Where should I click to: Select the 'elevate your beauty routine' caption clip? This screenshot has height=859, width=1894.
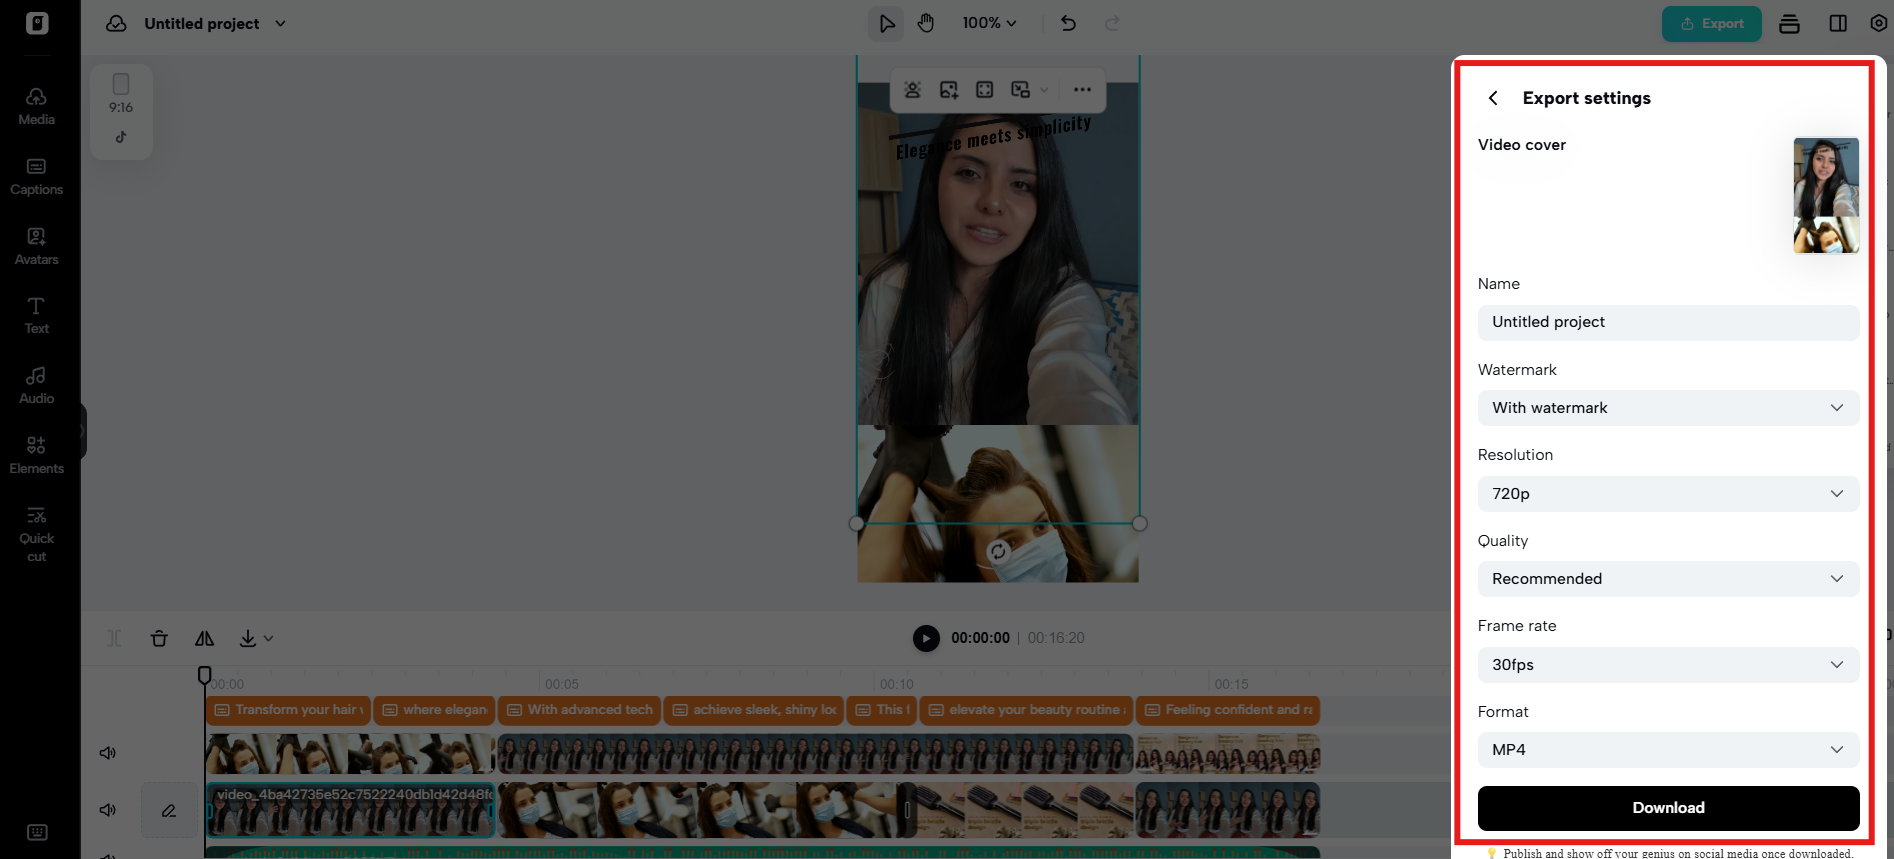click(1026, 710)
